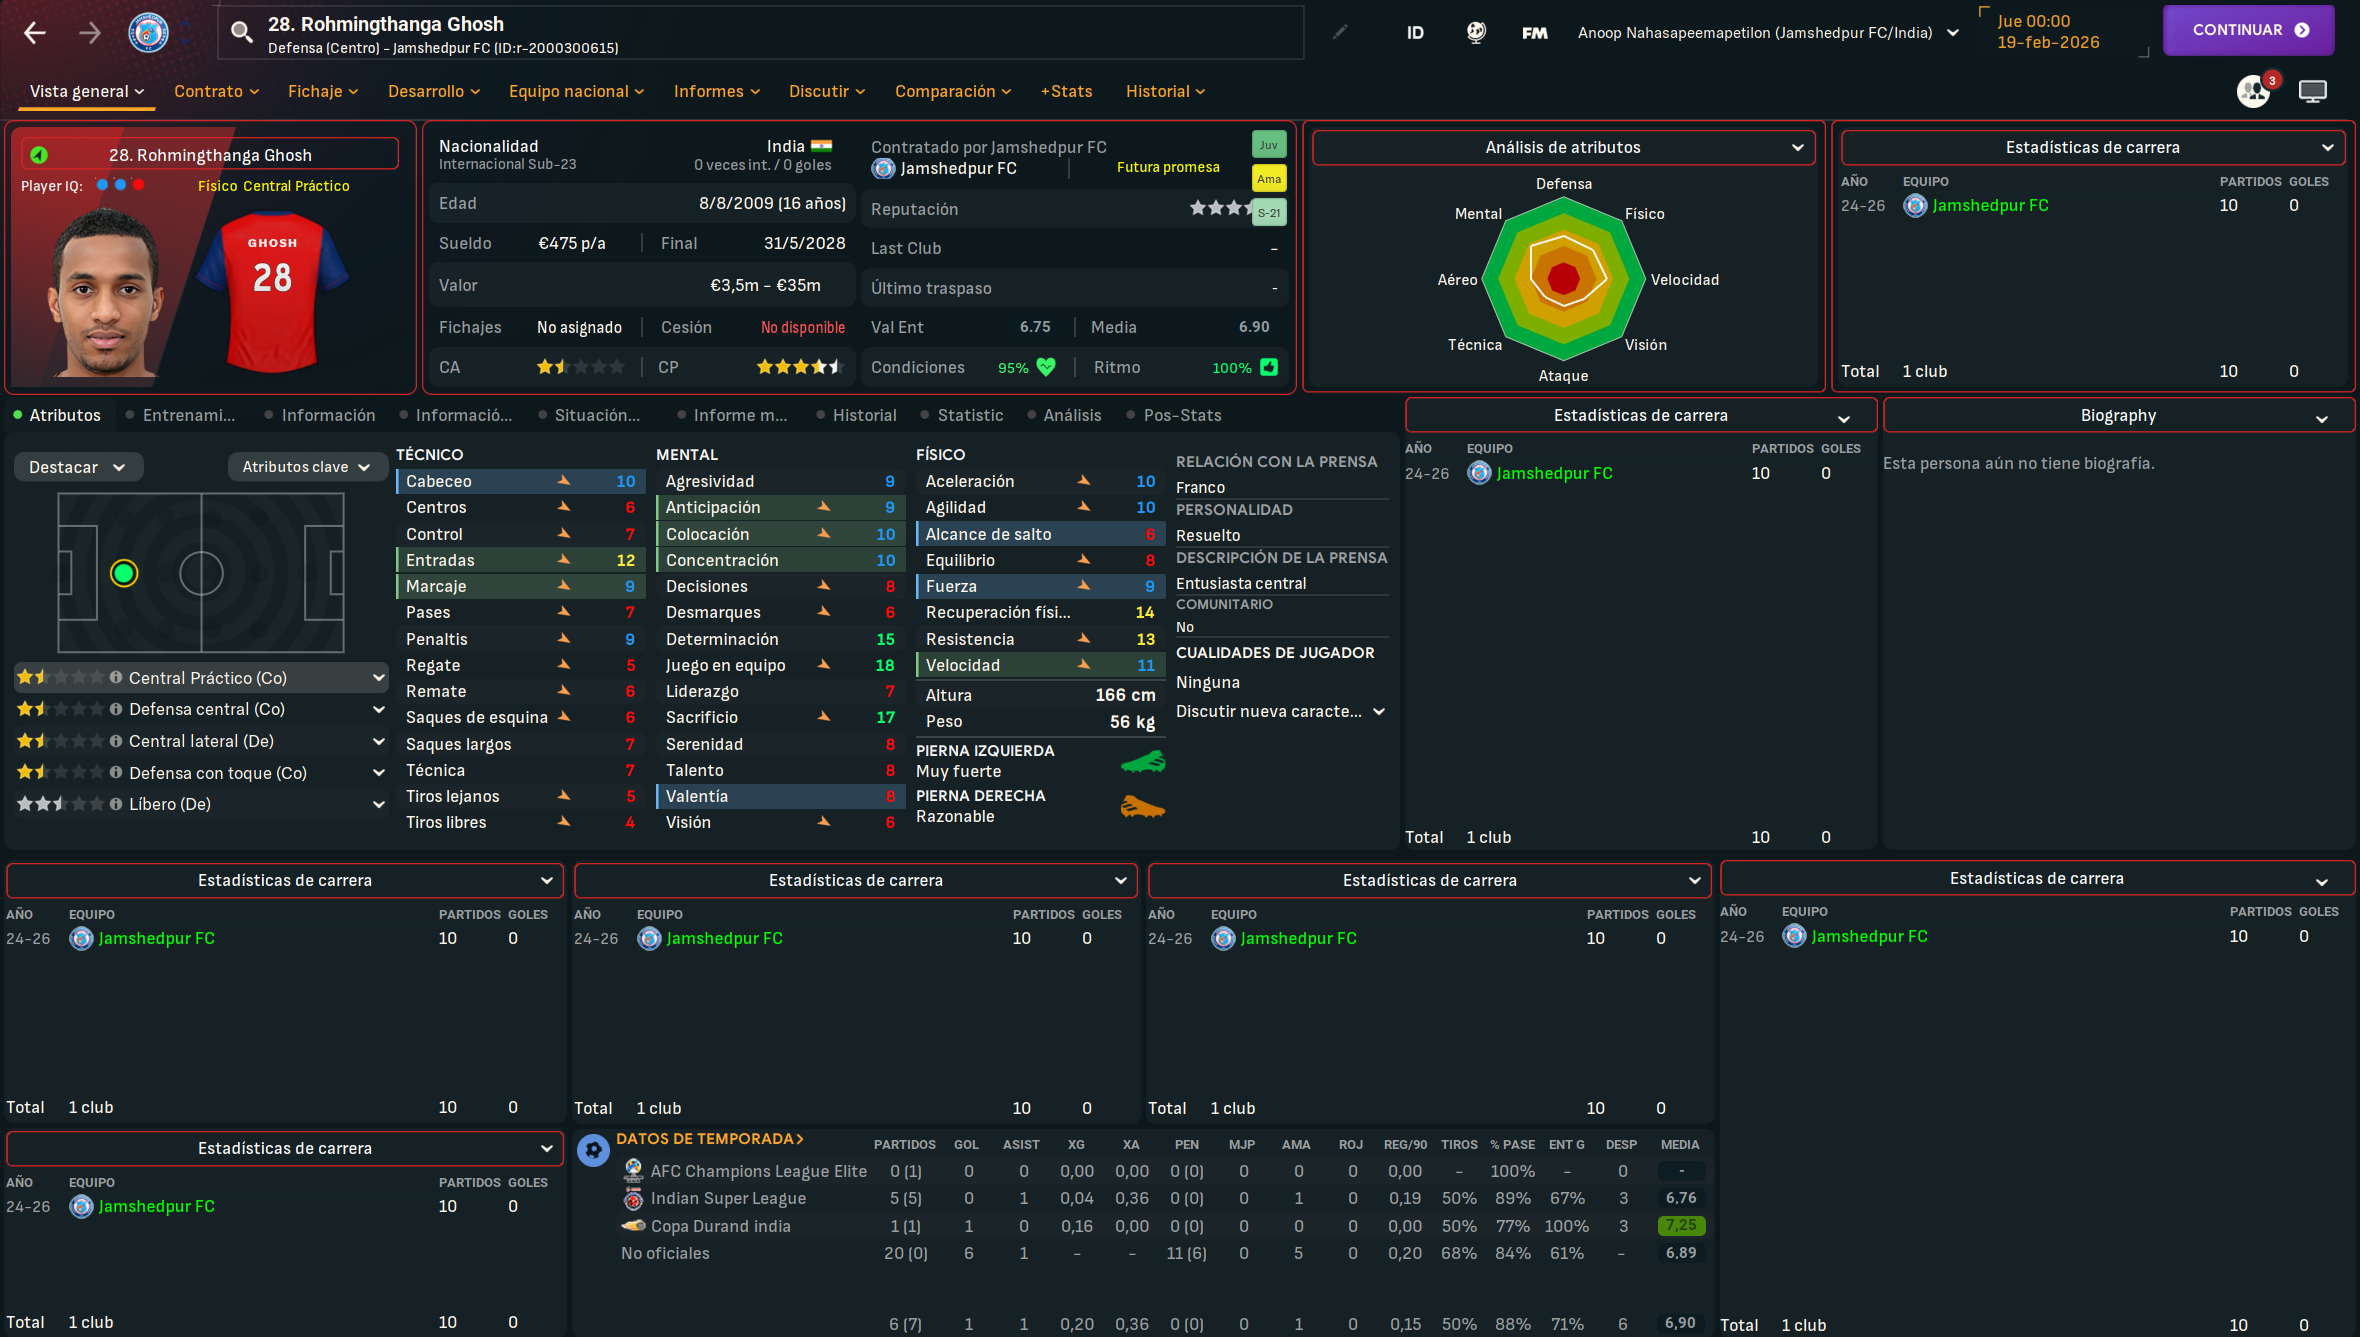
Task: Click the S-21 status badge
Action: pos(1269,212)
